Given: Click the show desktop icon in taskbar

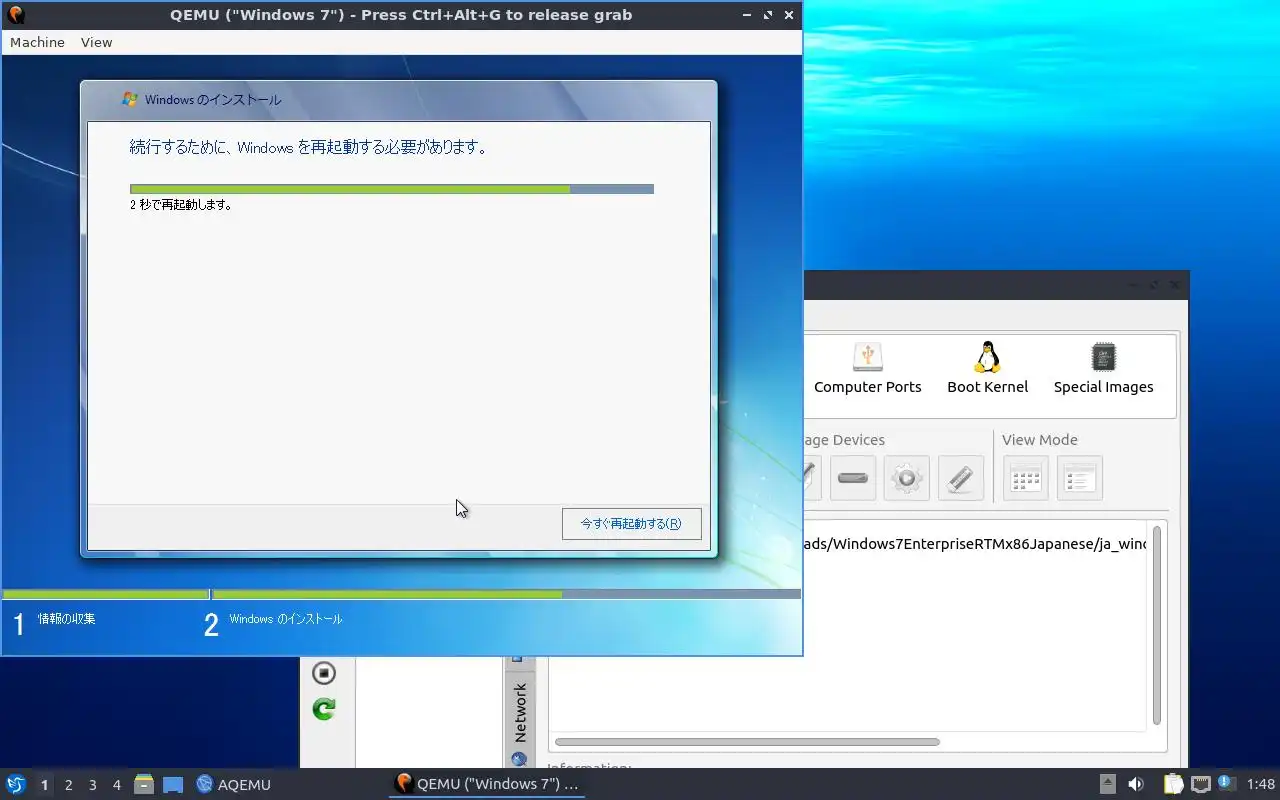Looking at the screenshot, I should [173, 784].
